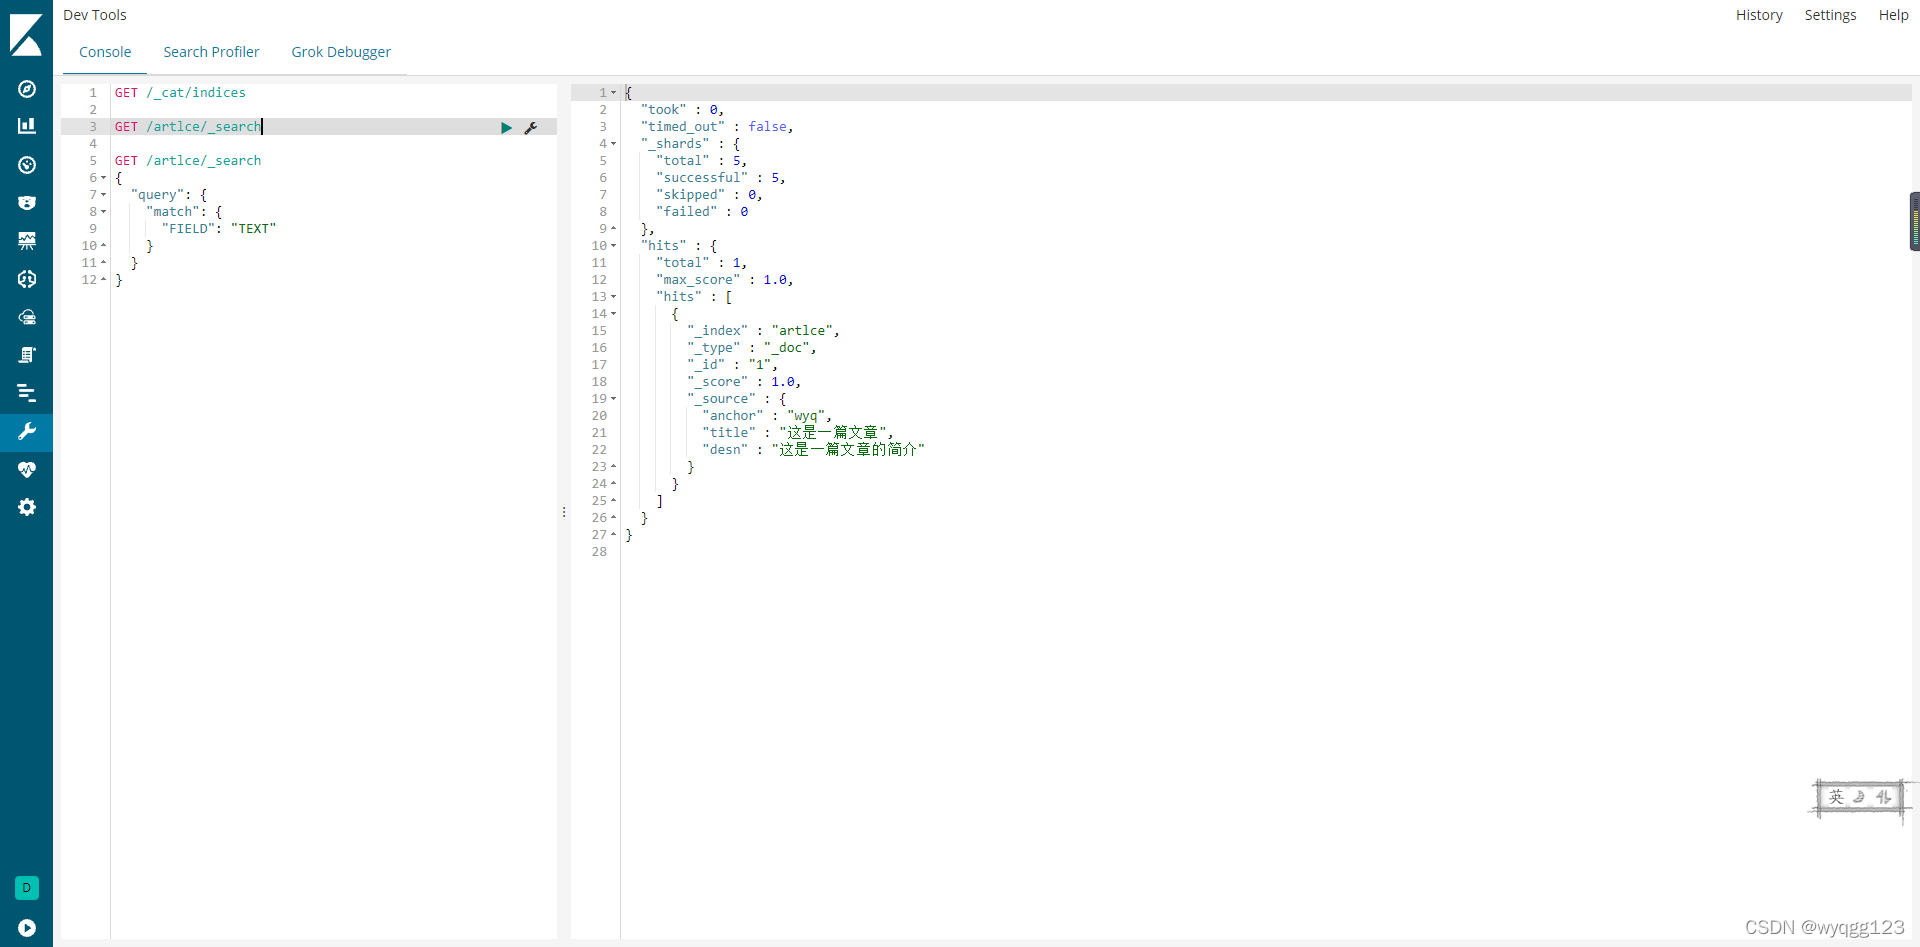This screenshot has width=1920, height=947.
Task: Open console Settings
Action: click(1830, 15)
